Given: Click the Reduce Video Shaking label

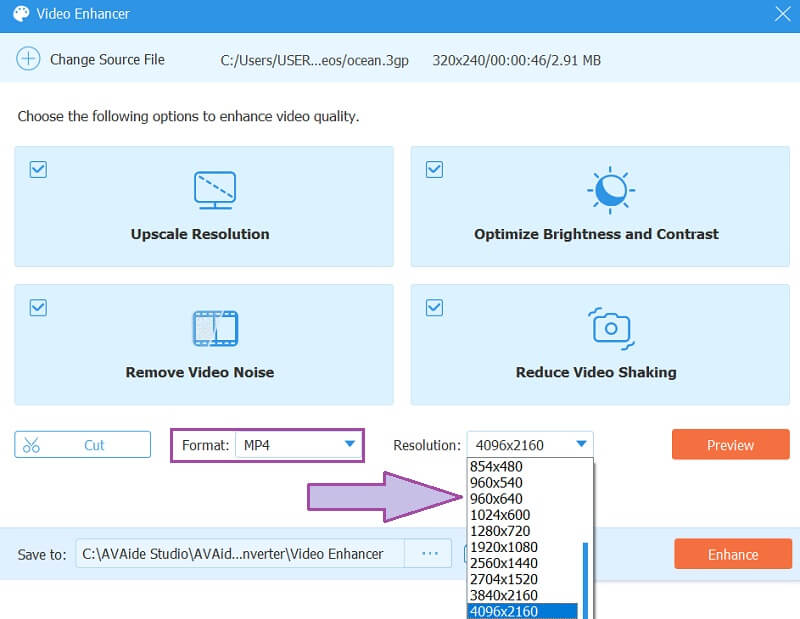Looking at the screenshot, I should coord(596,373).
